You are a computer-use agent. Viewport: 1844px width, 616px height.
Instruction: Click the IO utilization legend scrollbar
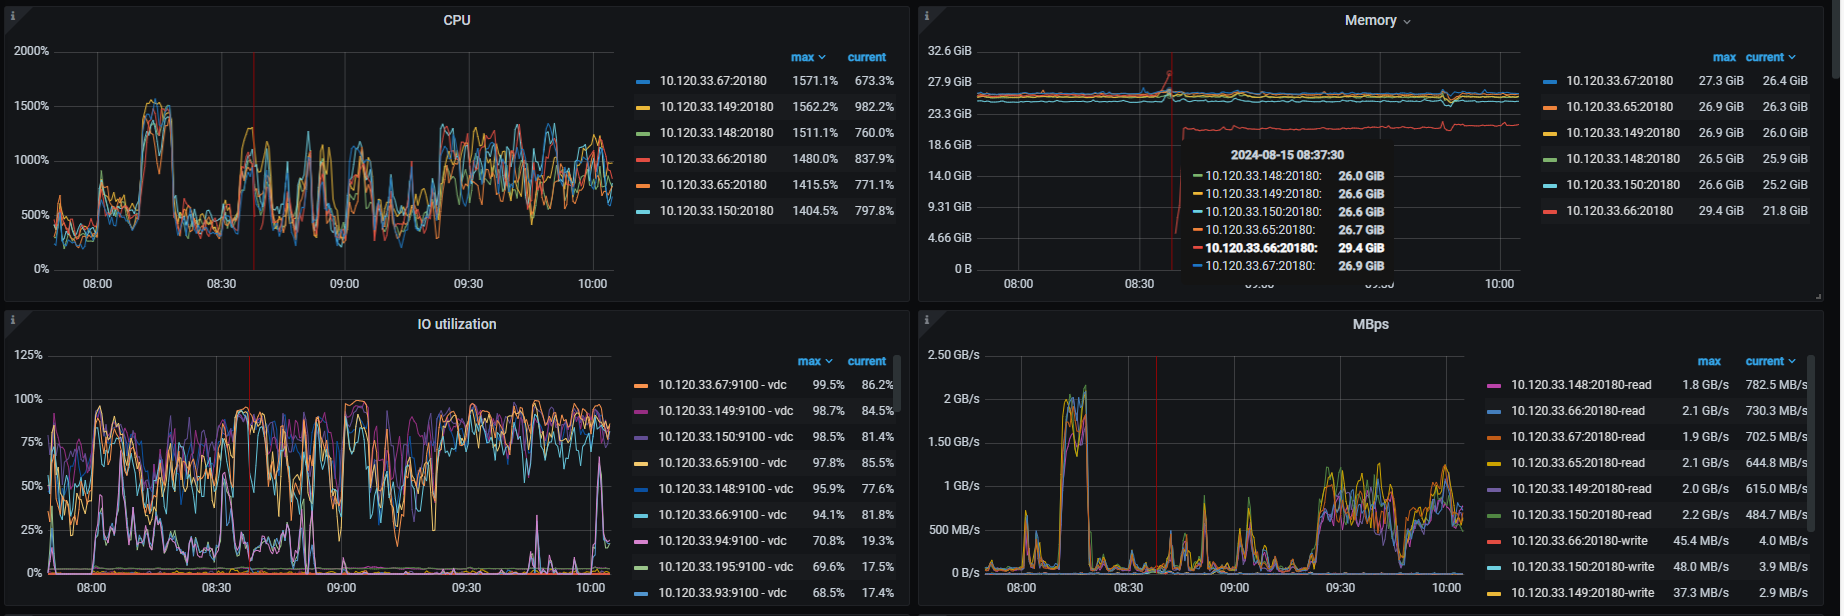(x=897, y=383)
